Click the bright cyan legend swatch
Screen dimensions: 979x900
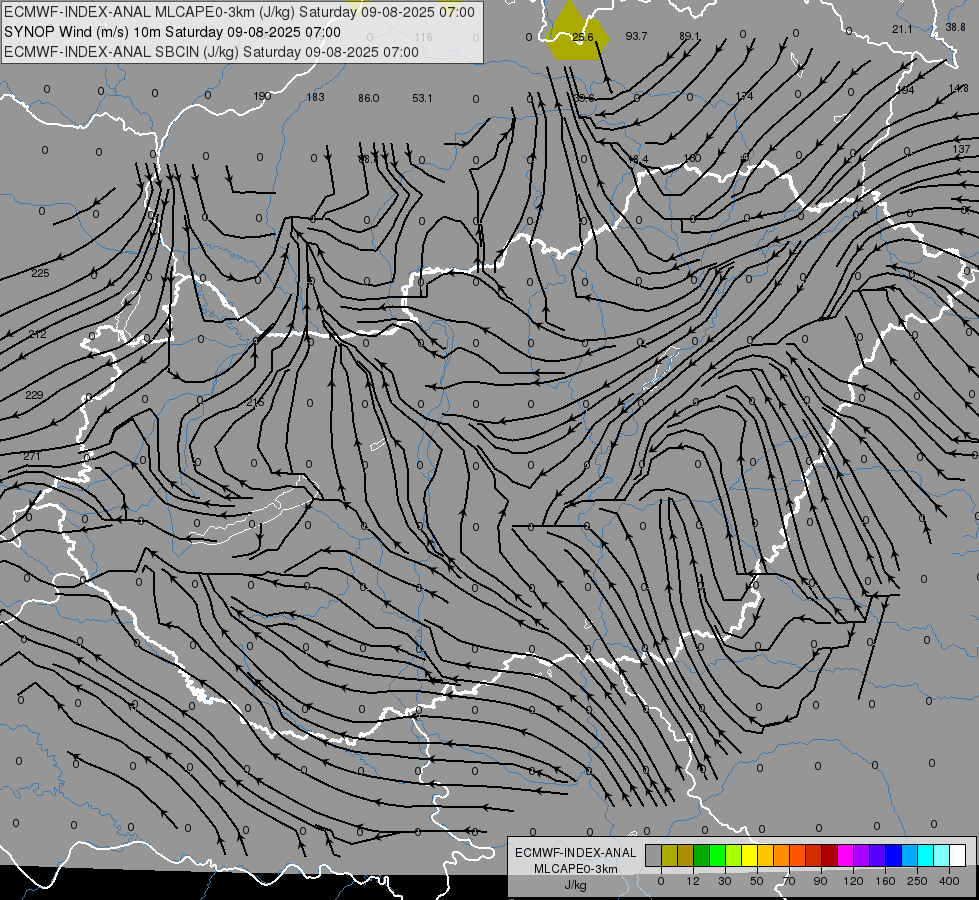click(925, 856)
